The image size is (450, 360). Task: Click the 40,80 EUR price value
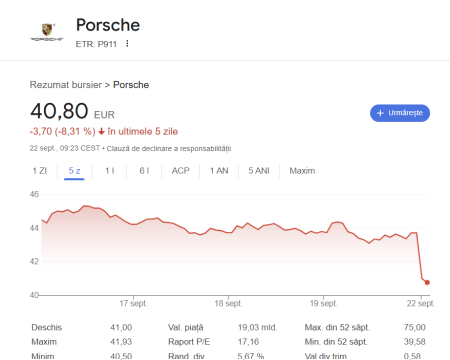point(72,111)
